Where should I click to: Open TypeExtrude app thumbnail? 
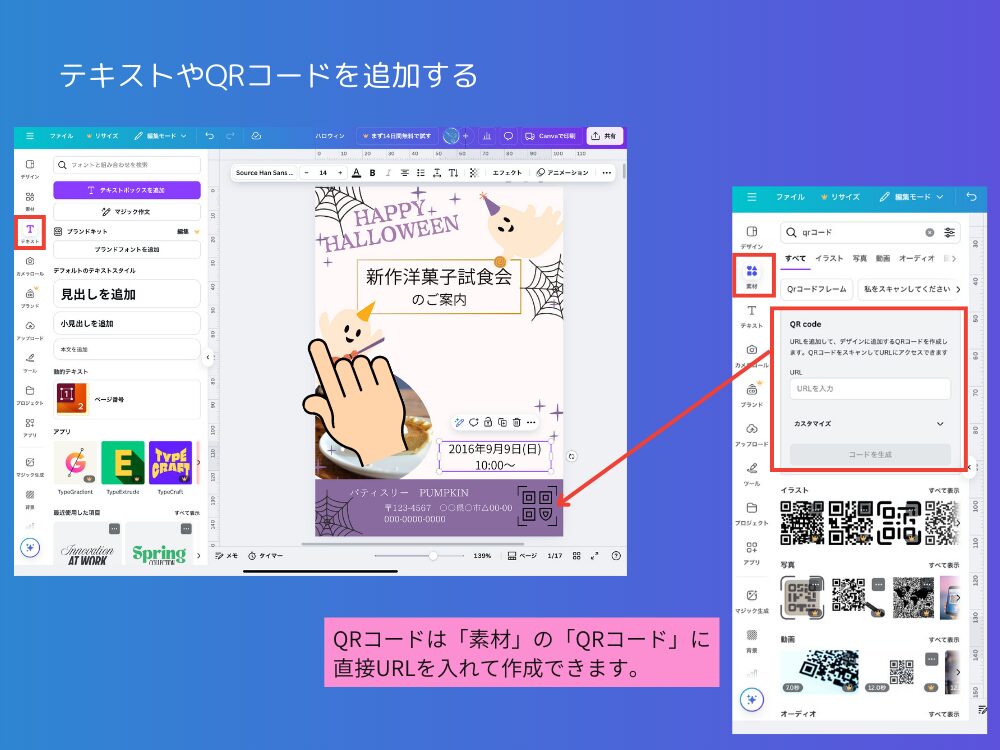pyautogui.click(x=122, y=463)
